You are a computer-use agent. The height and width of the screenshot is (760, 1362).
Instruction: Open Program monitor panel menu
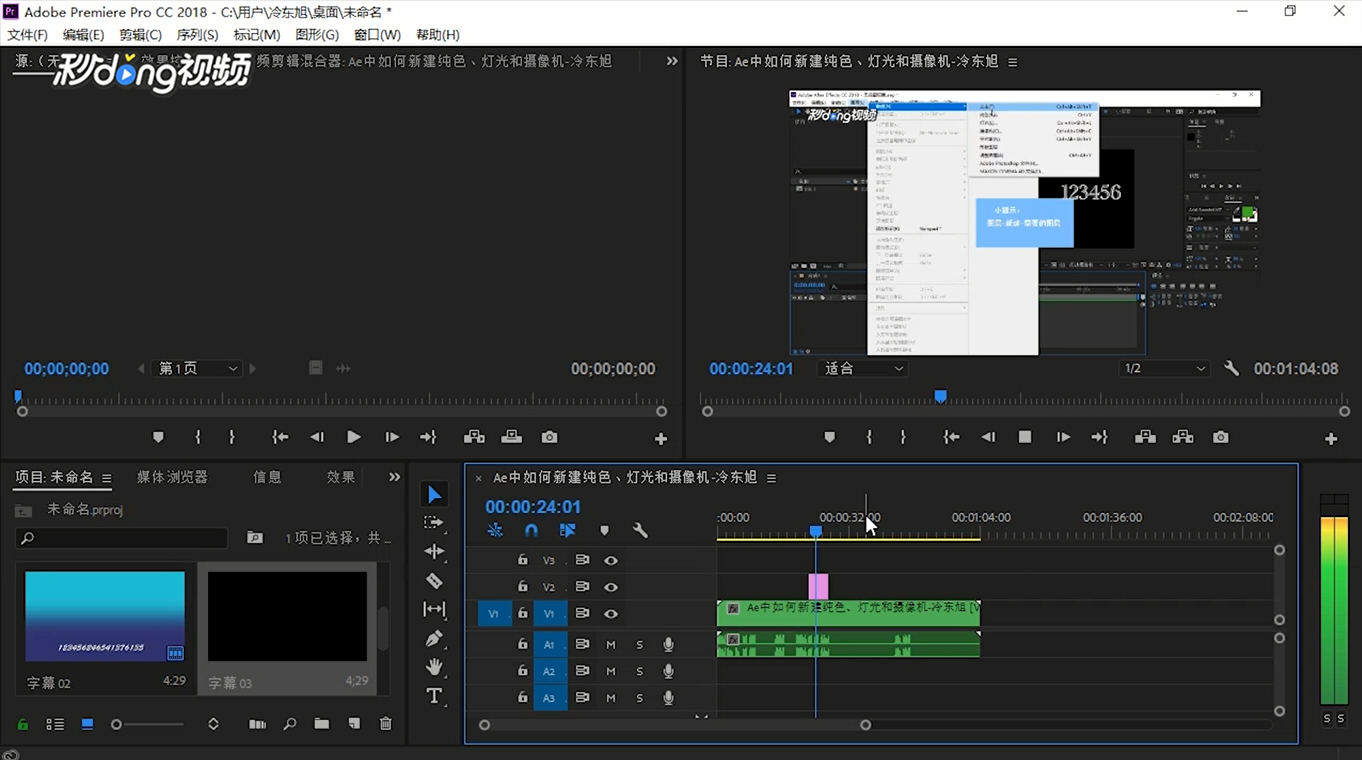[1013, 62]
